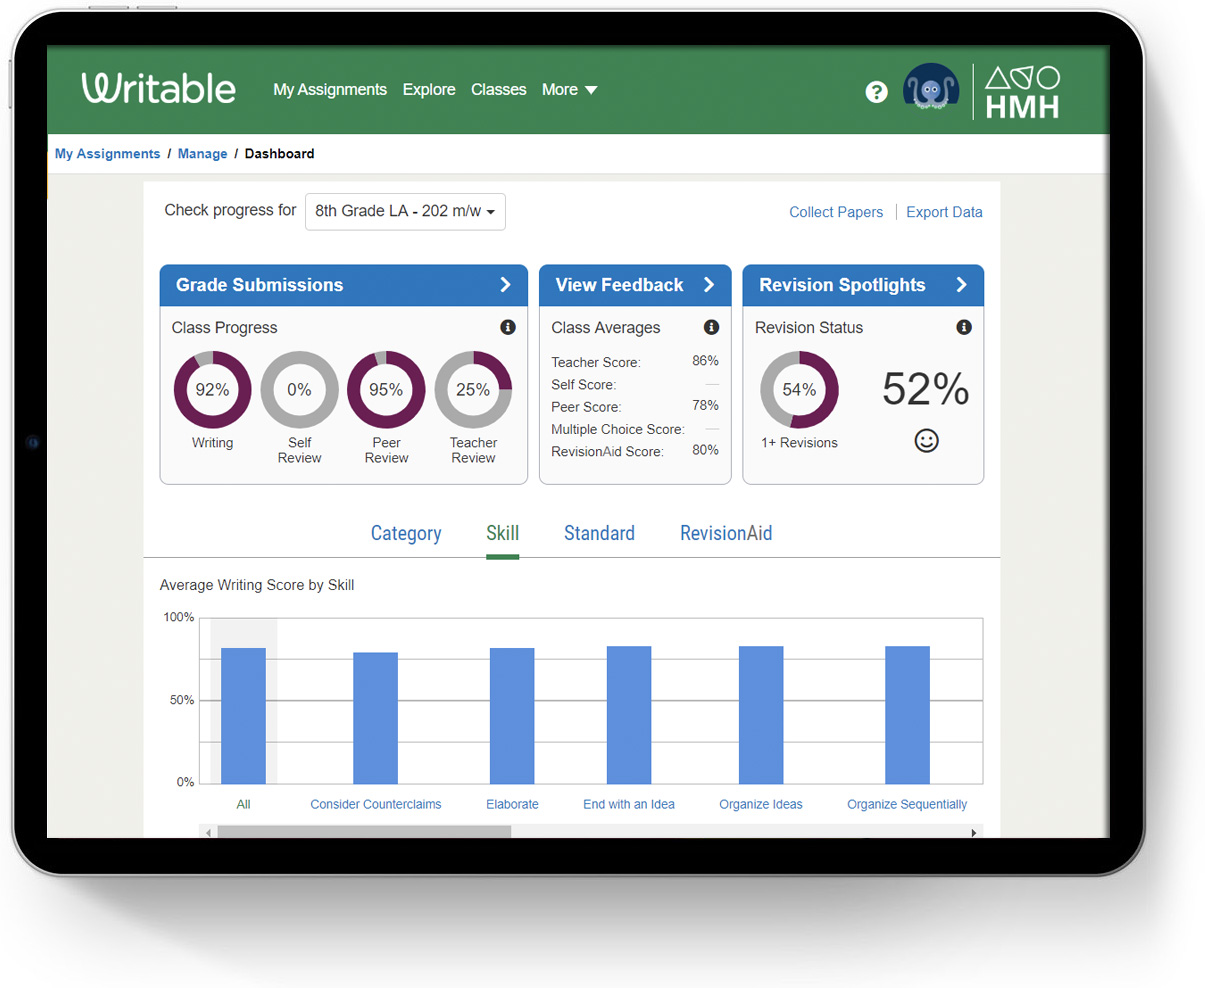Click the View Feedback chevron arrow
This screenshot has width=1205, height=988.
(x=709, y=285)
